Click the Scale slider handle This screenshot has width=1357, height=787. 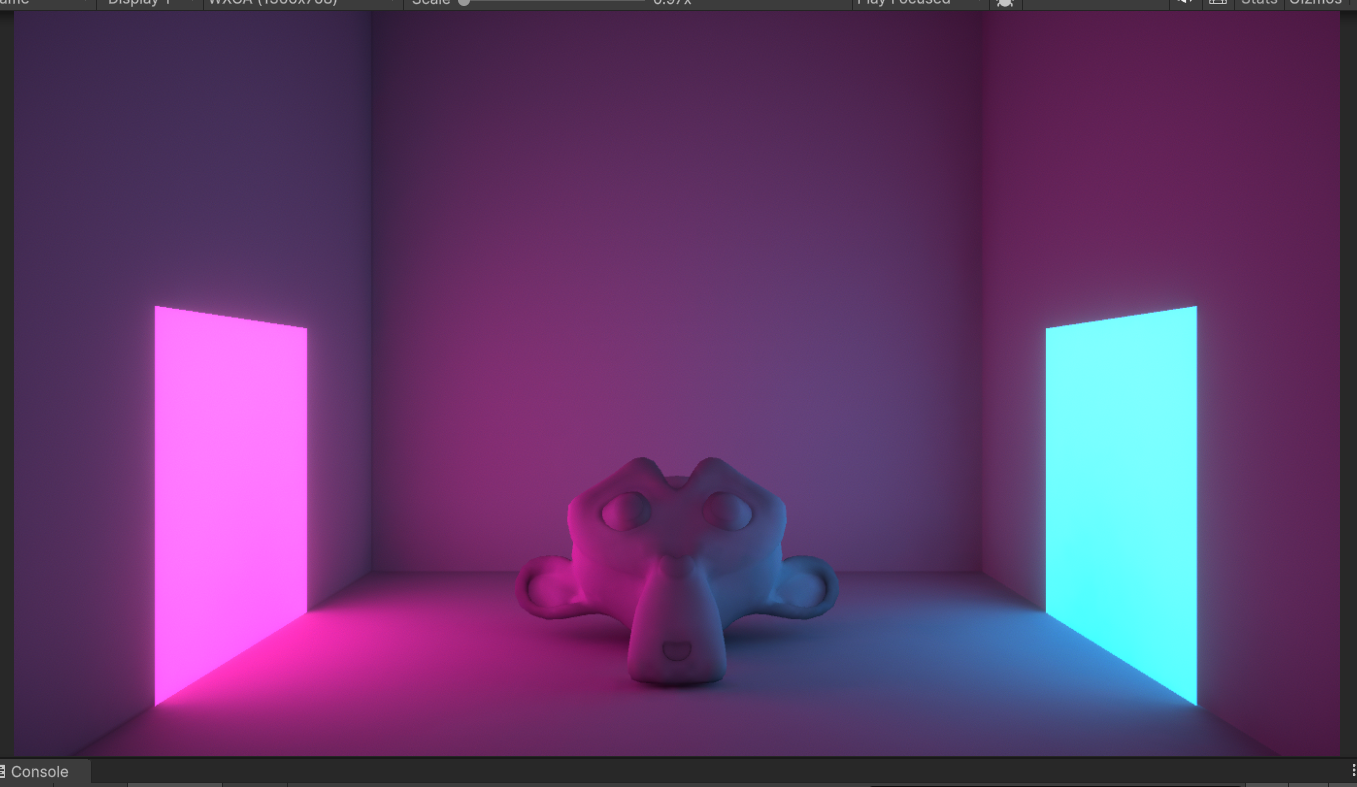tap(464, 2)
